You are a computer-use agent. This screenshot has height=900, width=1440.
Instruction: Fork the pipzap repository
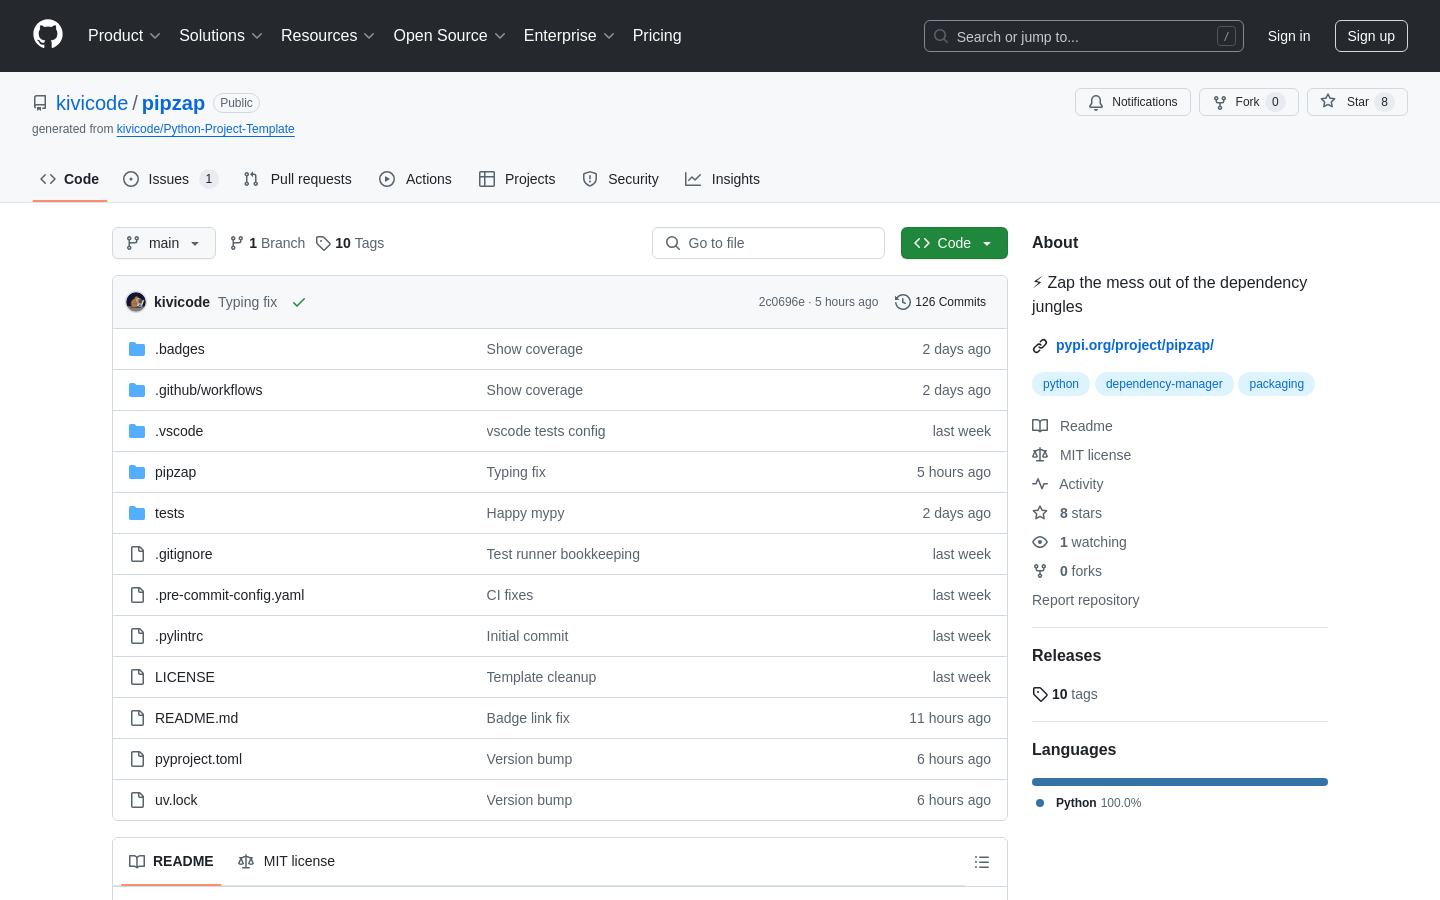pyautogui.click(x=1248, y=102)
